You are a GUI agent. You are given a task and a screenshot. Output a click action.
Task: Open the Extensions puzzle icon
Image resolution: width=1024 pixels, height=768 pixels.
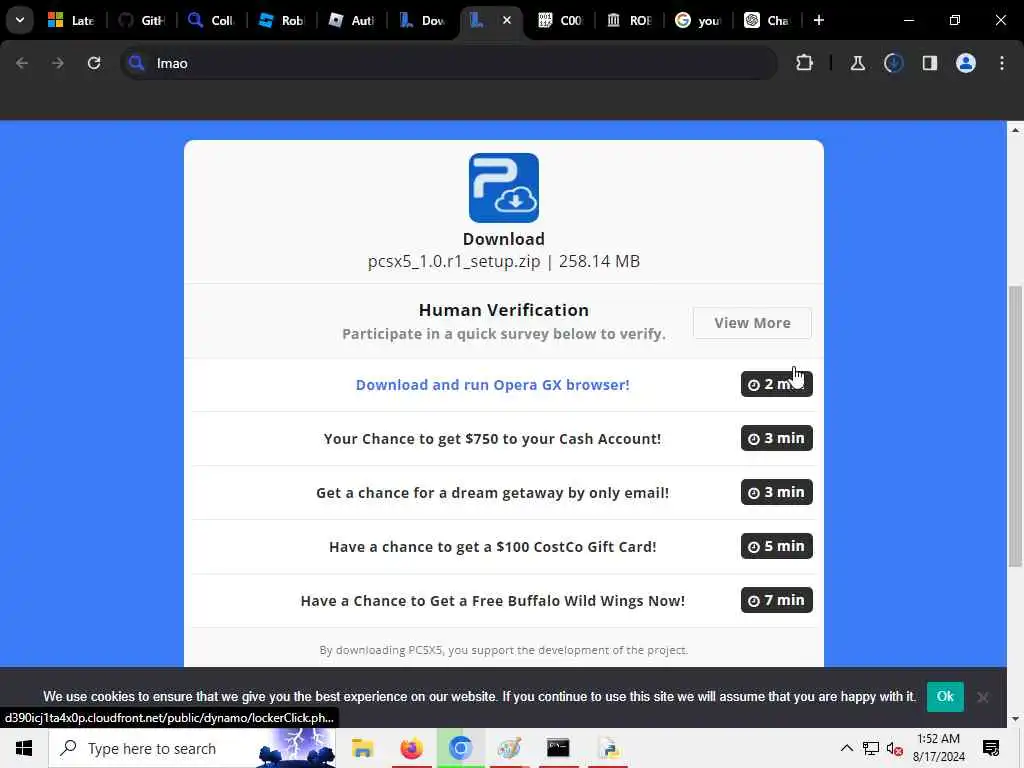click(x=805, y=63)
